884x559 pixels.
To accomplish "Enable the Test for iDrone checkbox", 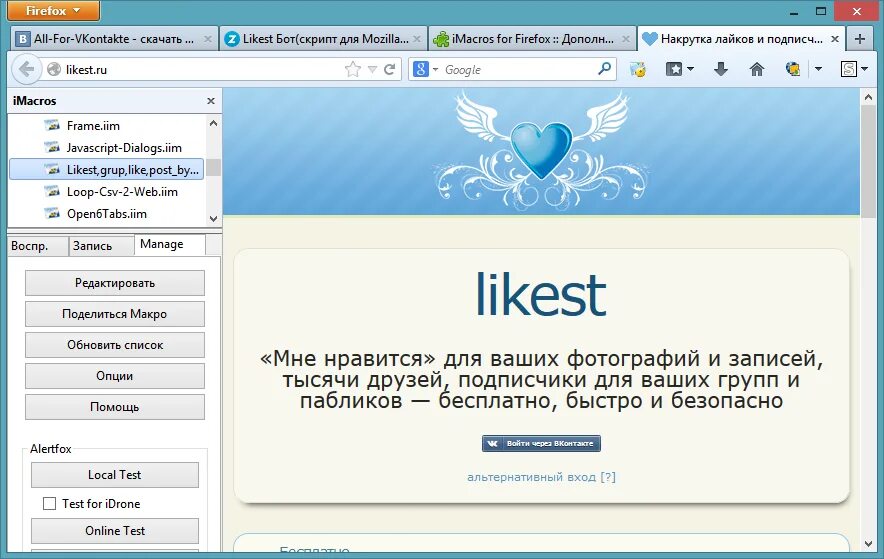I will pos(50,503).
